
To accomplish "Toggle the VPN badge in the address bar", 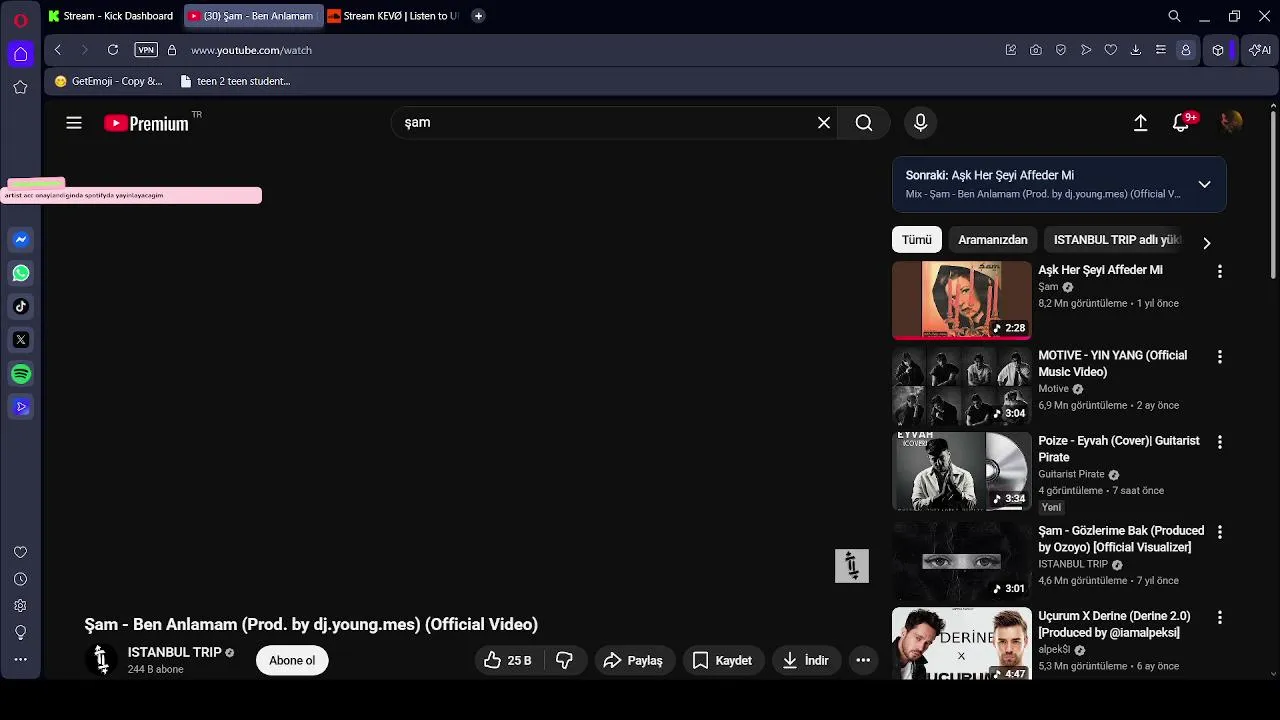I will [146, 50].
